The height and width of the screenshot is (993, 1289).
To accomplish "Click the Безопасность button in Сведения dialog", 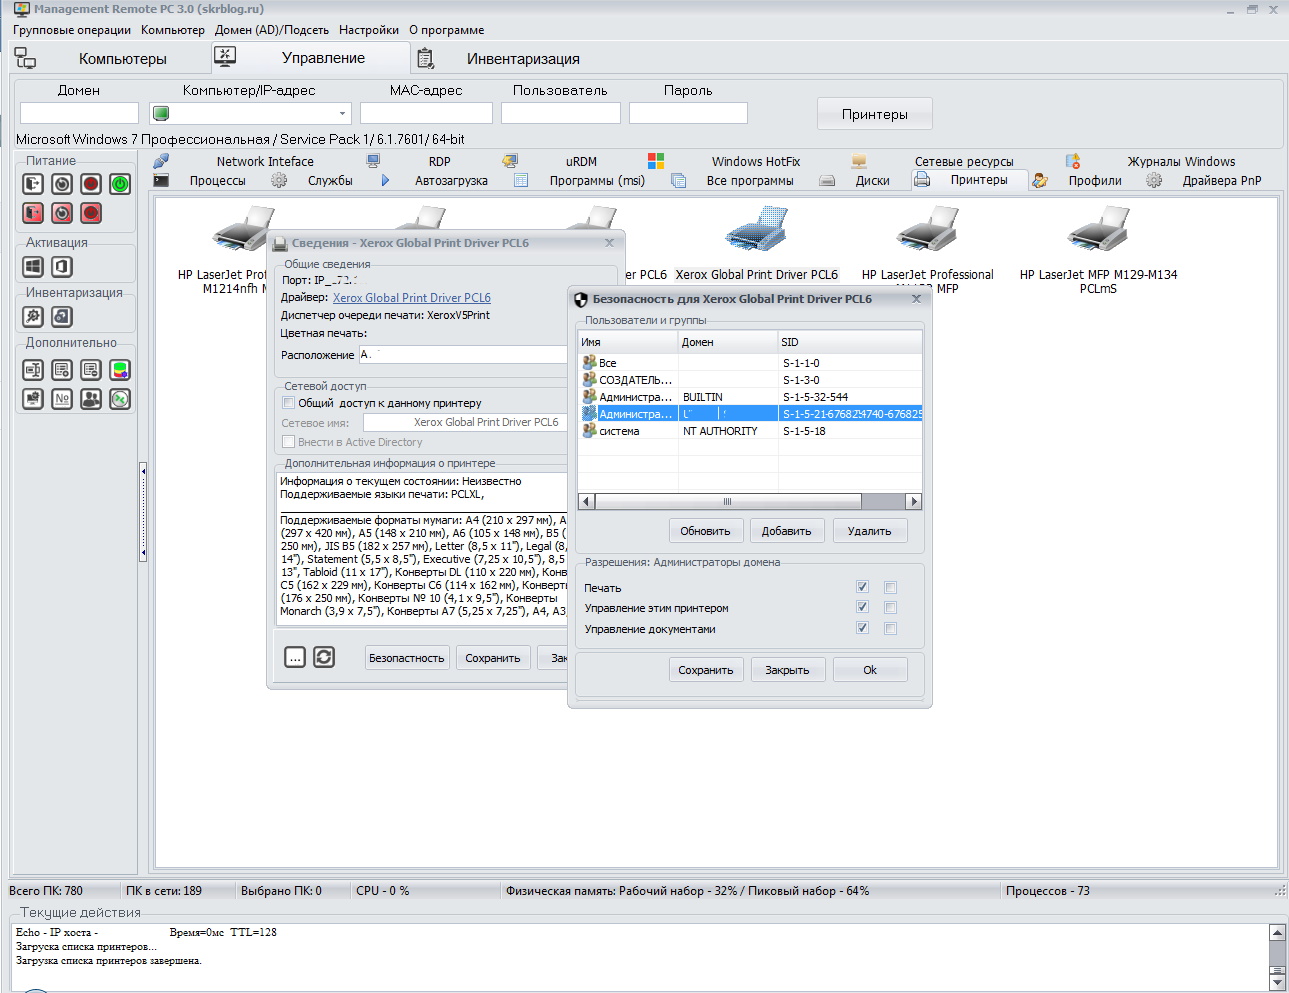I will 406,658.
